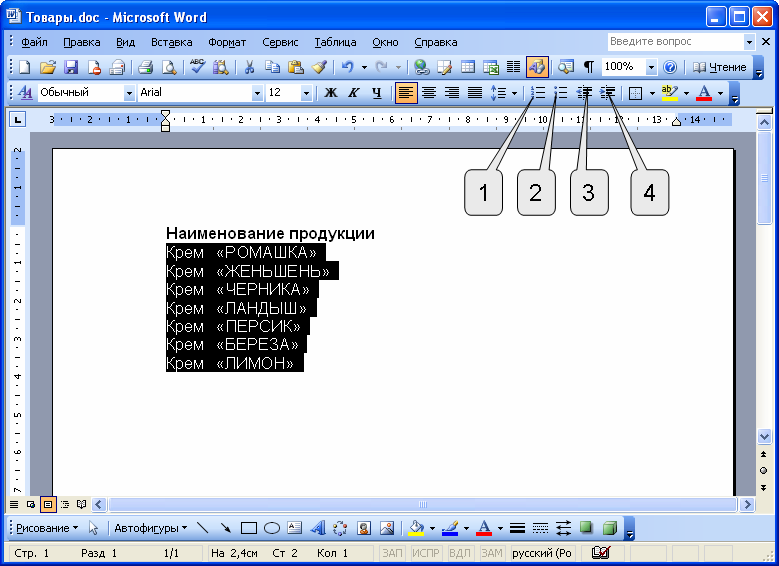Open the font size 12 dropdown
This screenshot has width=779, height=566.
coord(306,93)
